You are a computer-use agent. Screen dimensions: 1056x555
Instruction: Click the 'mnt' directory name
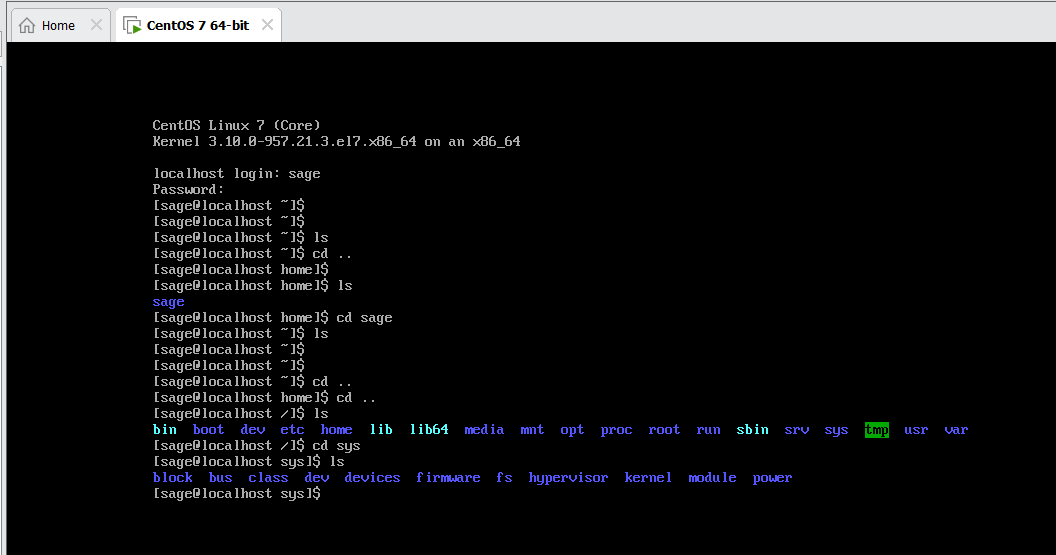(x=532, y=430)
